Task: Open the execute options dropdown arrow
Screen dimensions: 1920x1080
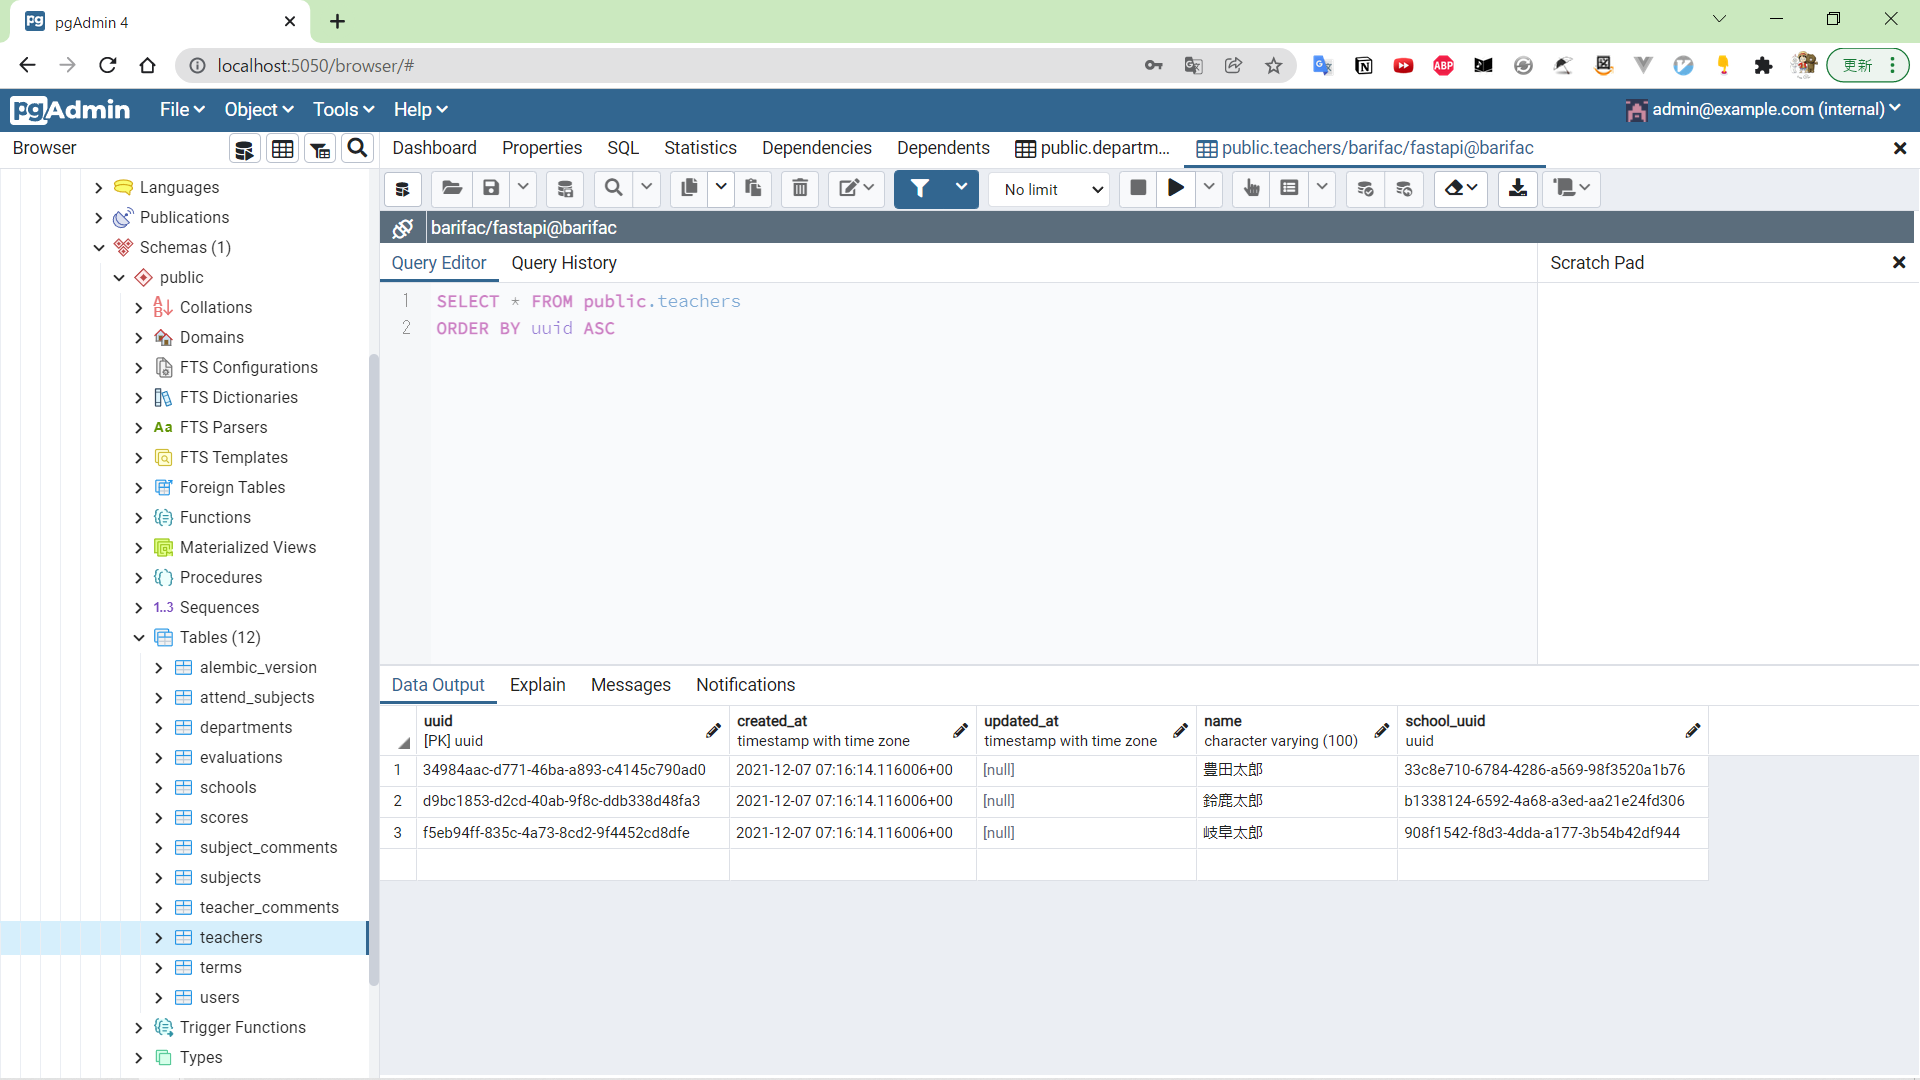Action: click(1209, 189)
